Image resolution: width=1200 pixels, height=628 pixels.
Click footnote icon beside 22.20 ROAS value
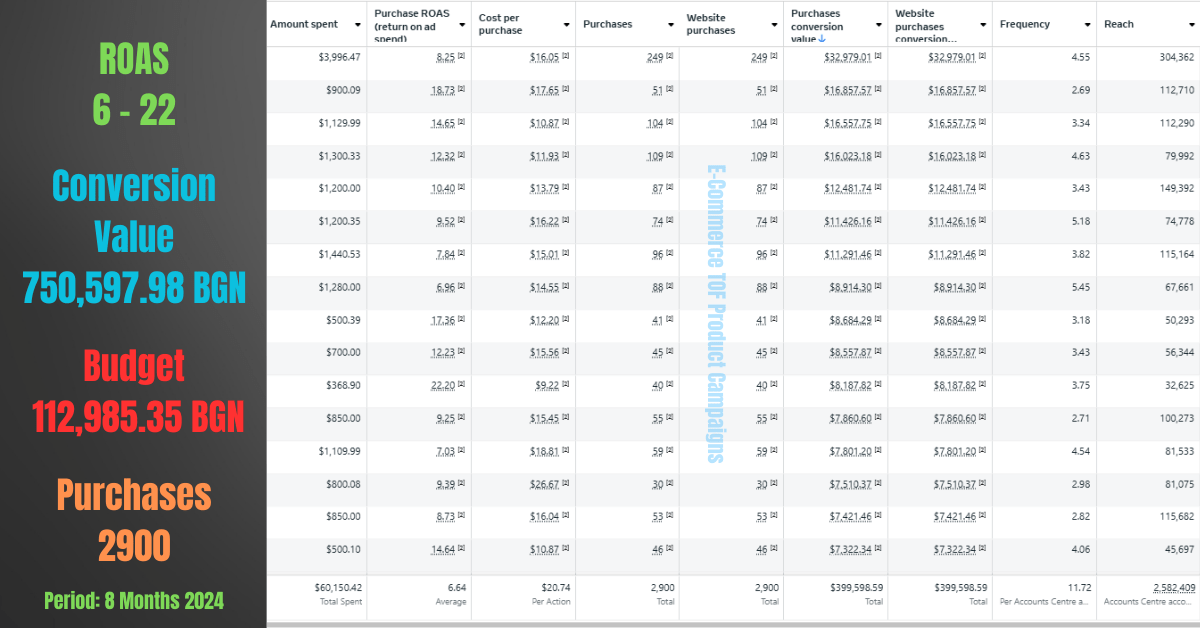(462, 385)
